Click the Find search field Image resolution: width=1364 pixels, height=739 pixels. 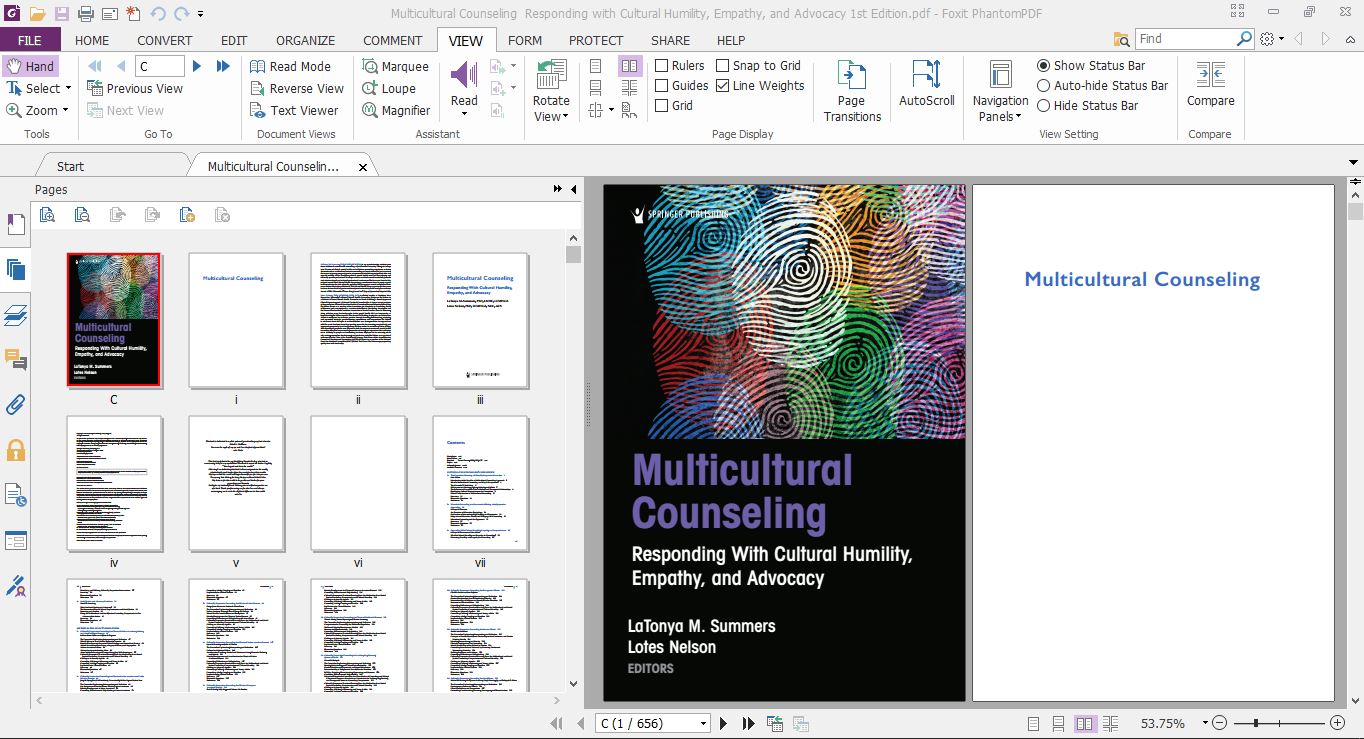point(1185,39)
